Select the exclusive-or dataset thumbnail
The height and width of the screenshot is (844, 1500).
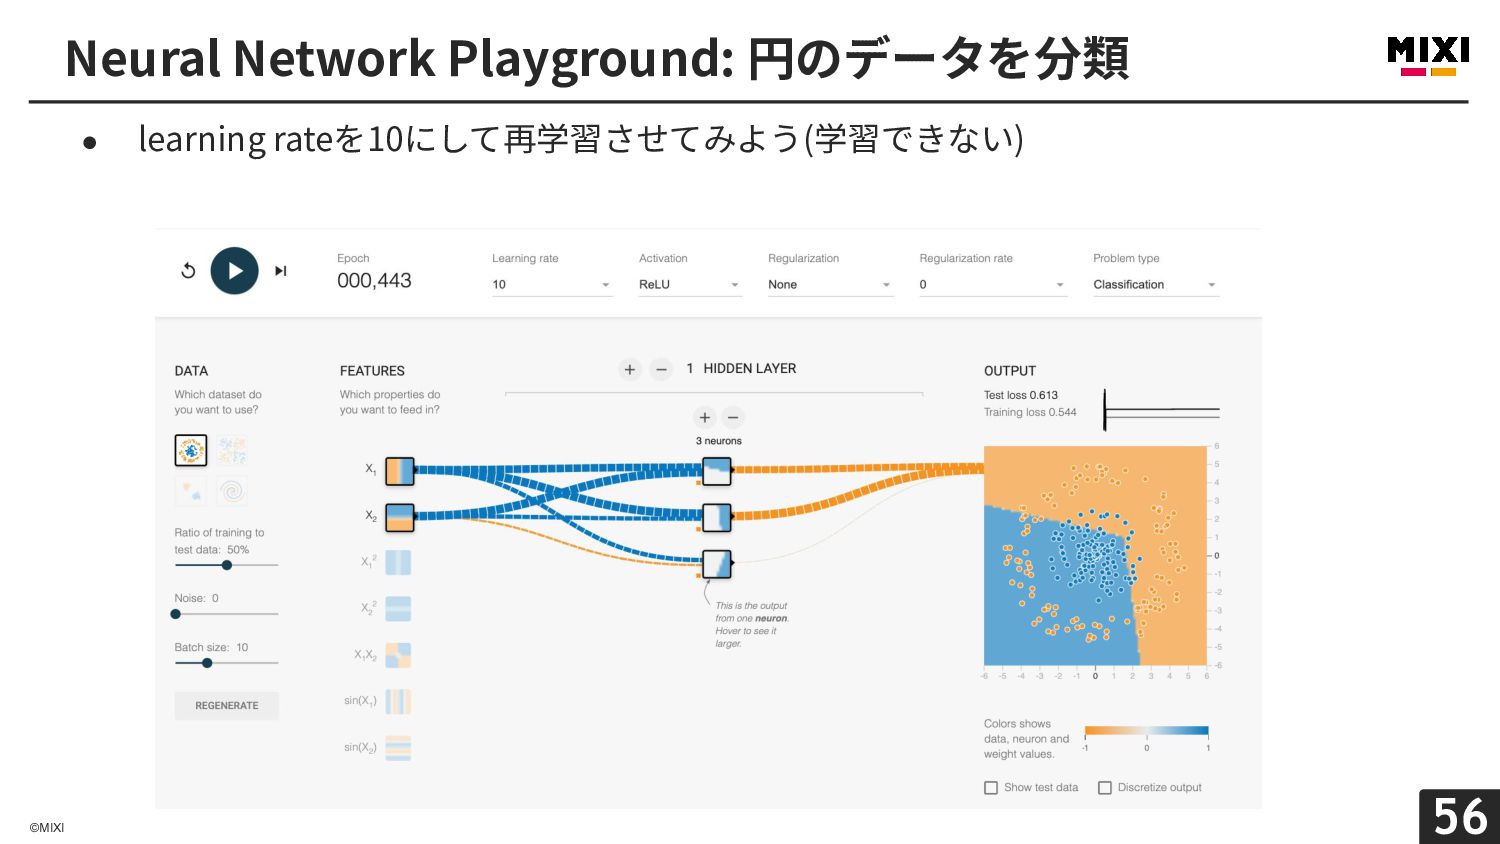tap(232, 451)
